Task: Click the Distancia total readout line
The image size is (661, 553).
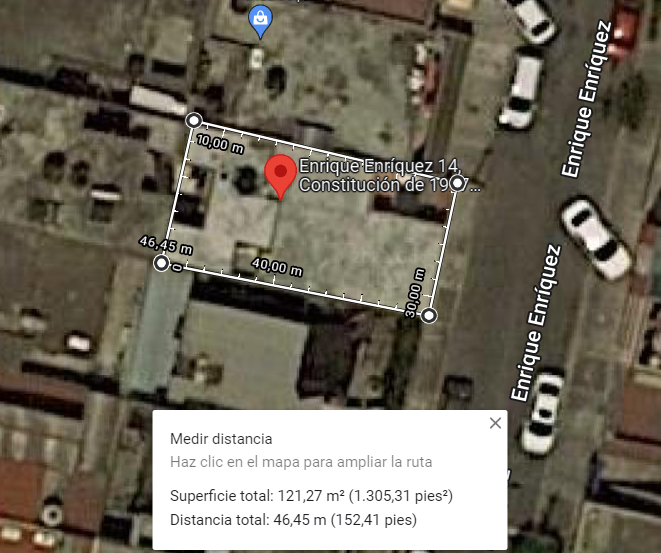Action: 293,520
